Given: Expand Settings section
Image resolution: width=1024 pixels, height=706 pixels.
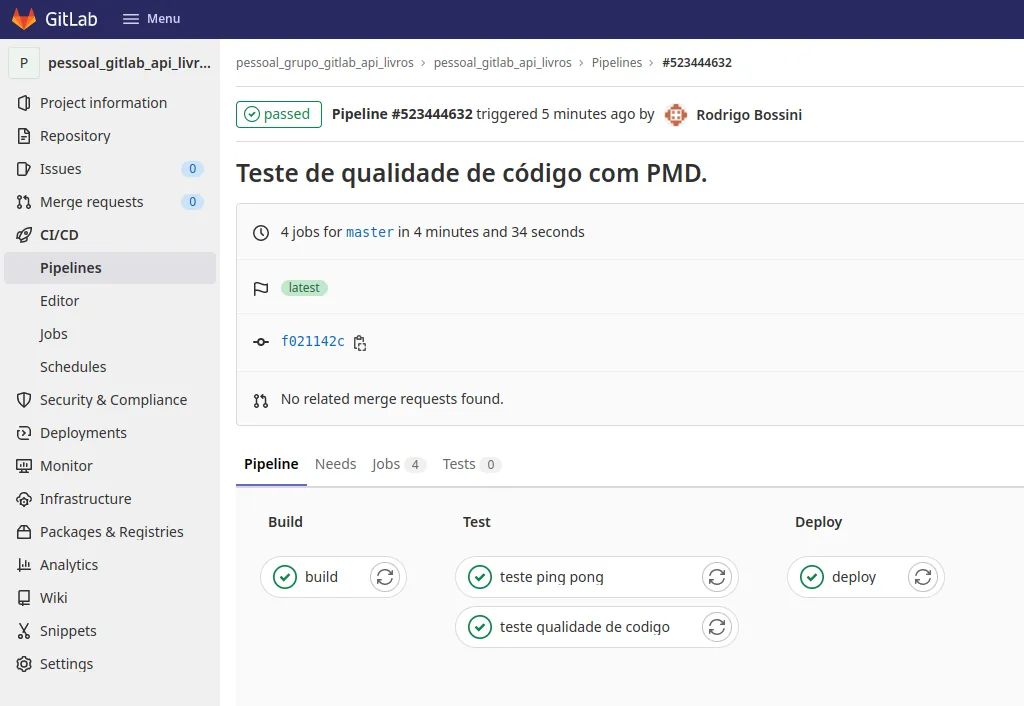Looking at the screenshot, I should click(x=66, y=664).
